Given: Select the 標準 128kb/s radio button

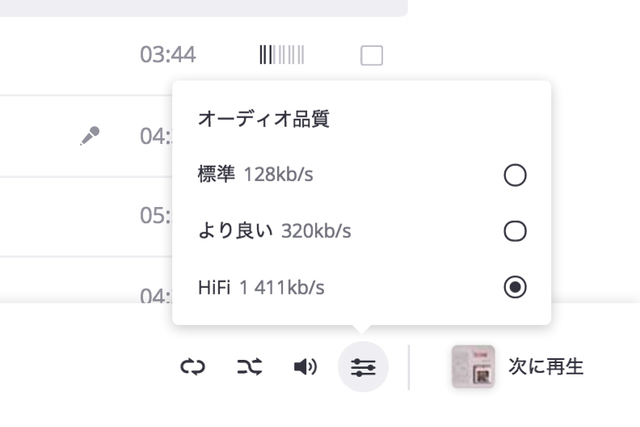Looking at the screenshot, I should 515,176.
